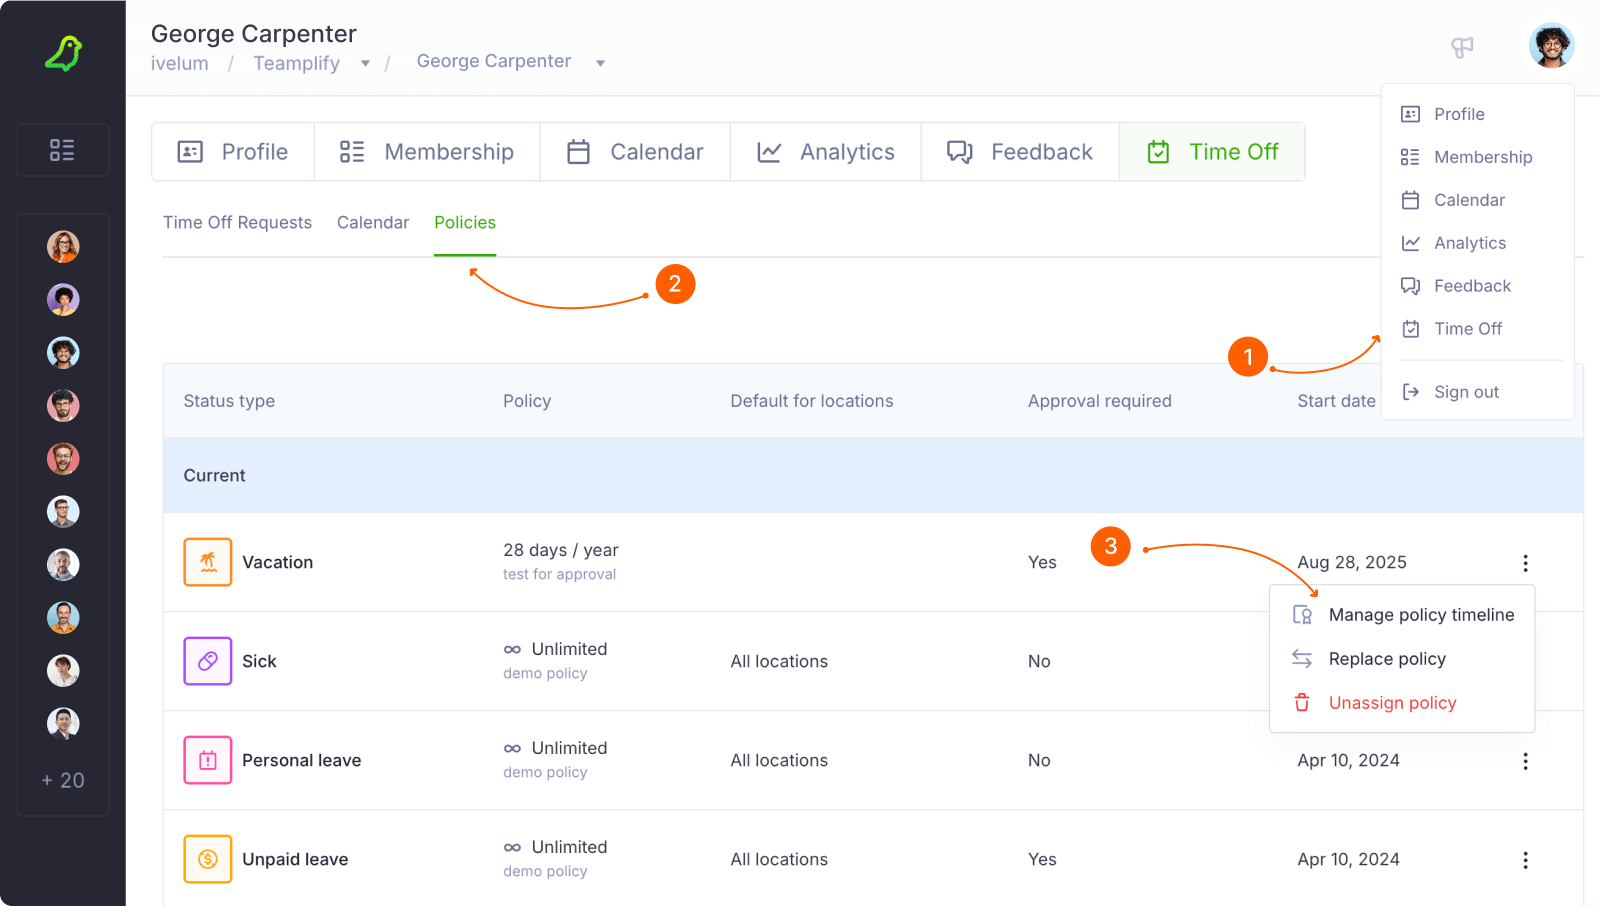
Task: Click Sign out in user menu
Action: click(1466, 392)
